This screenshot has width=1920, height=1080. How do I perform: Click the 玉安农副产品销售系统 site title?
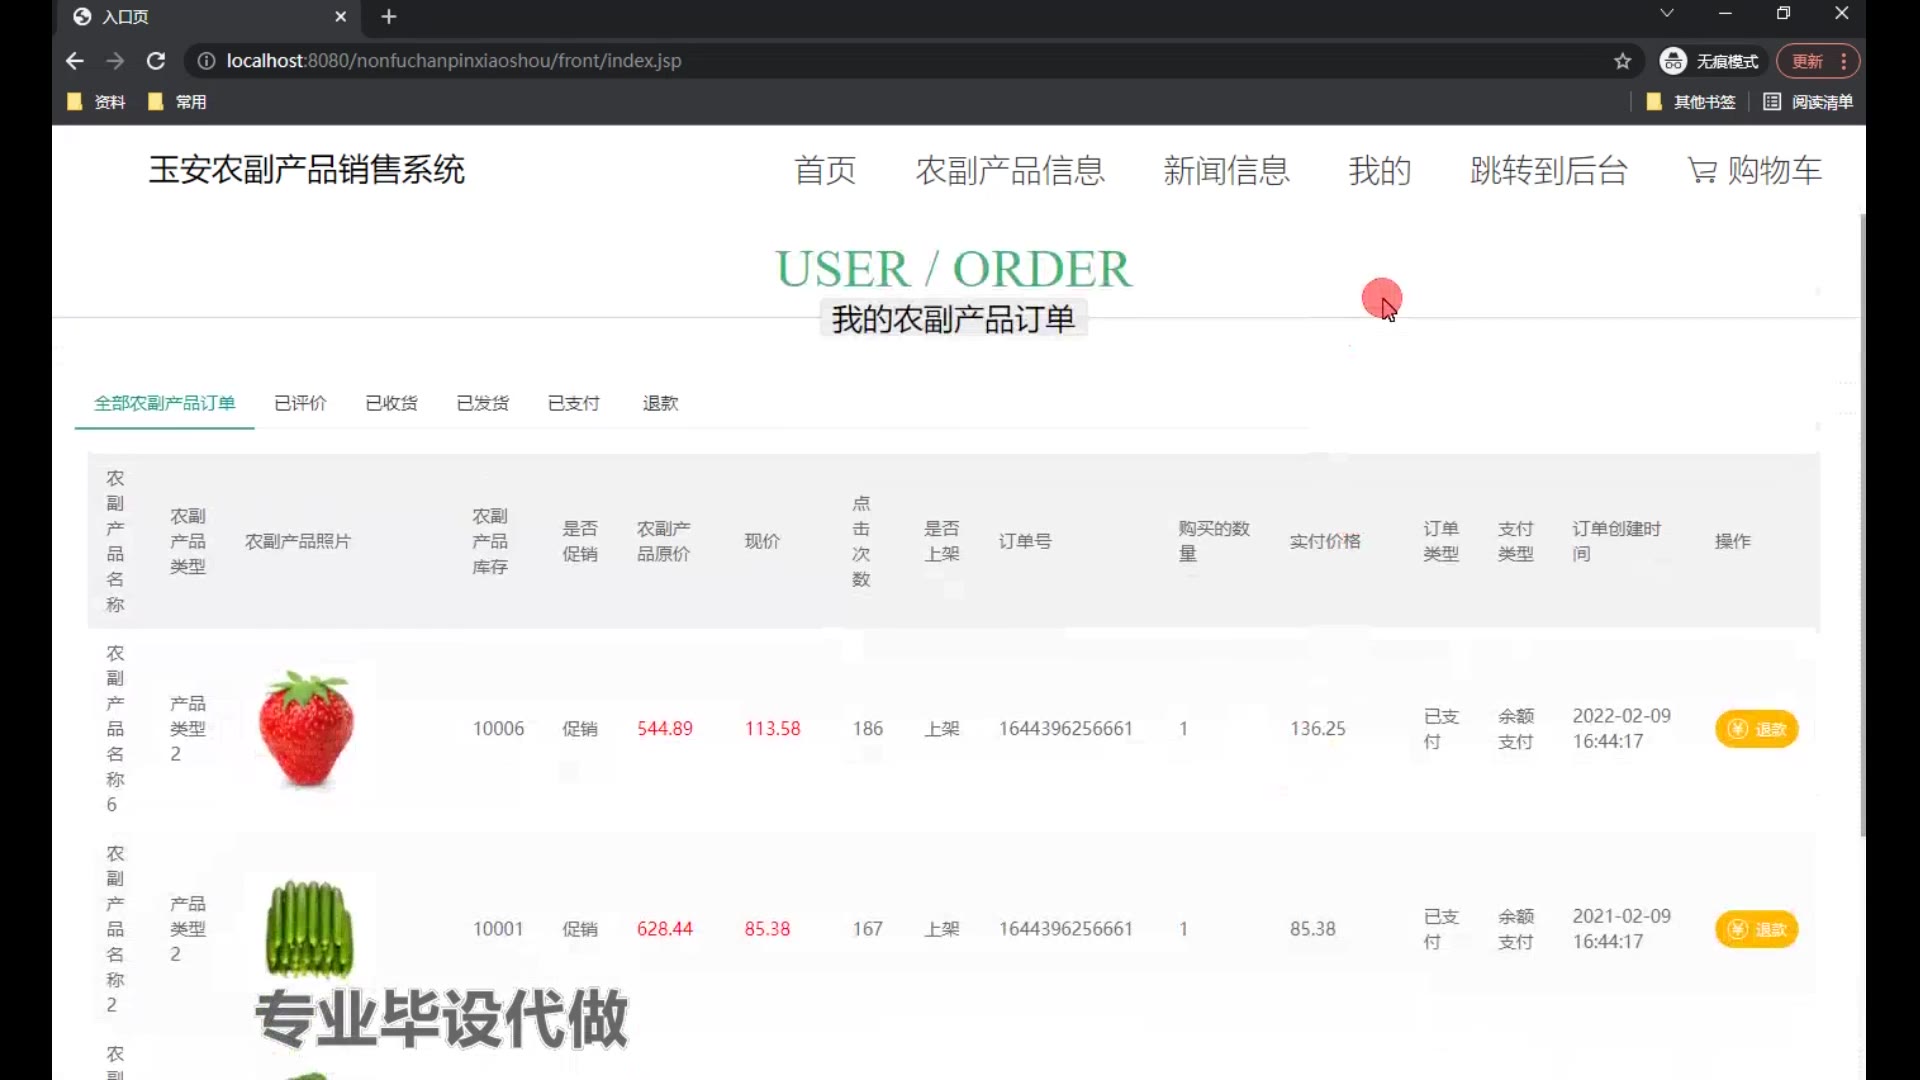306,170
